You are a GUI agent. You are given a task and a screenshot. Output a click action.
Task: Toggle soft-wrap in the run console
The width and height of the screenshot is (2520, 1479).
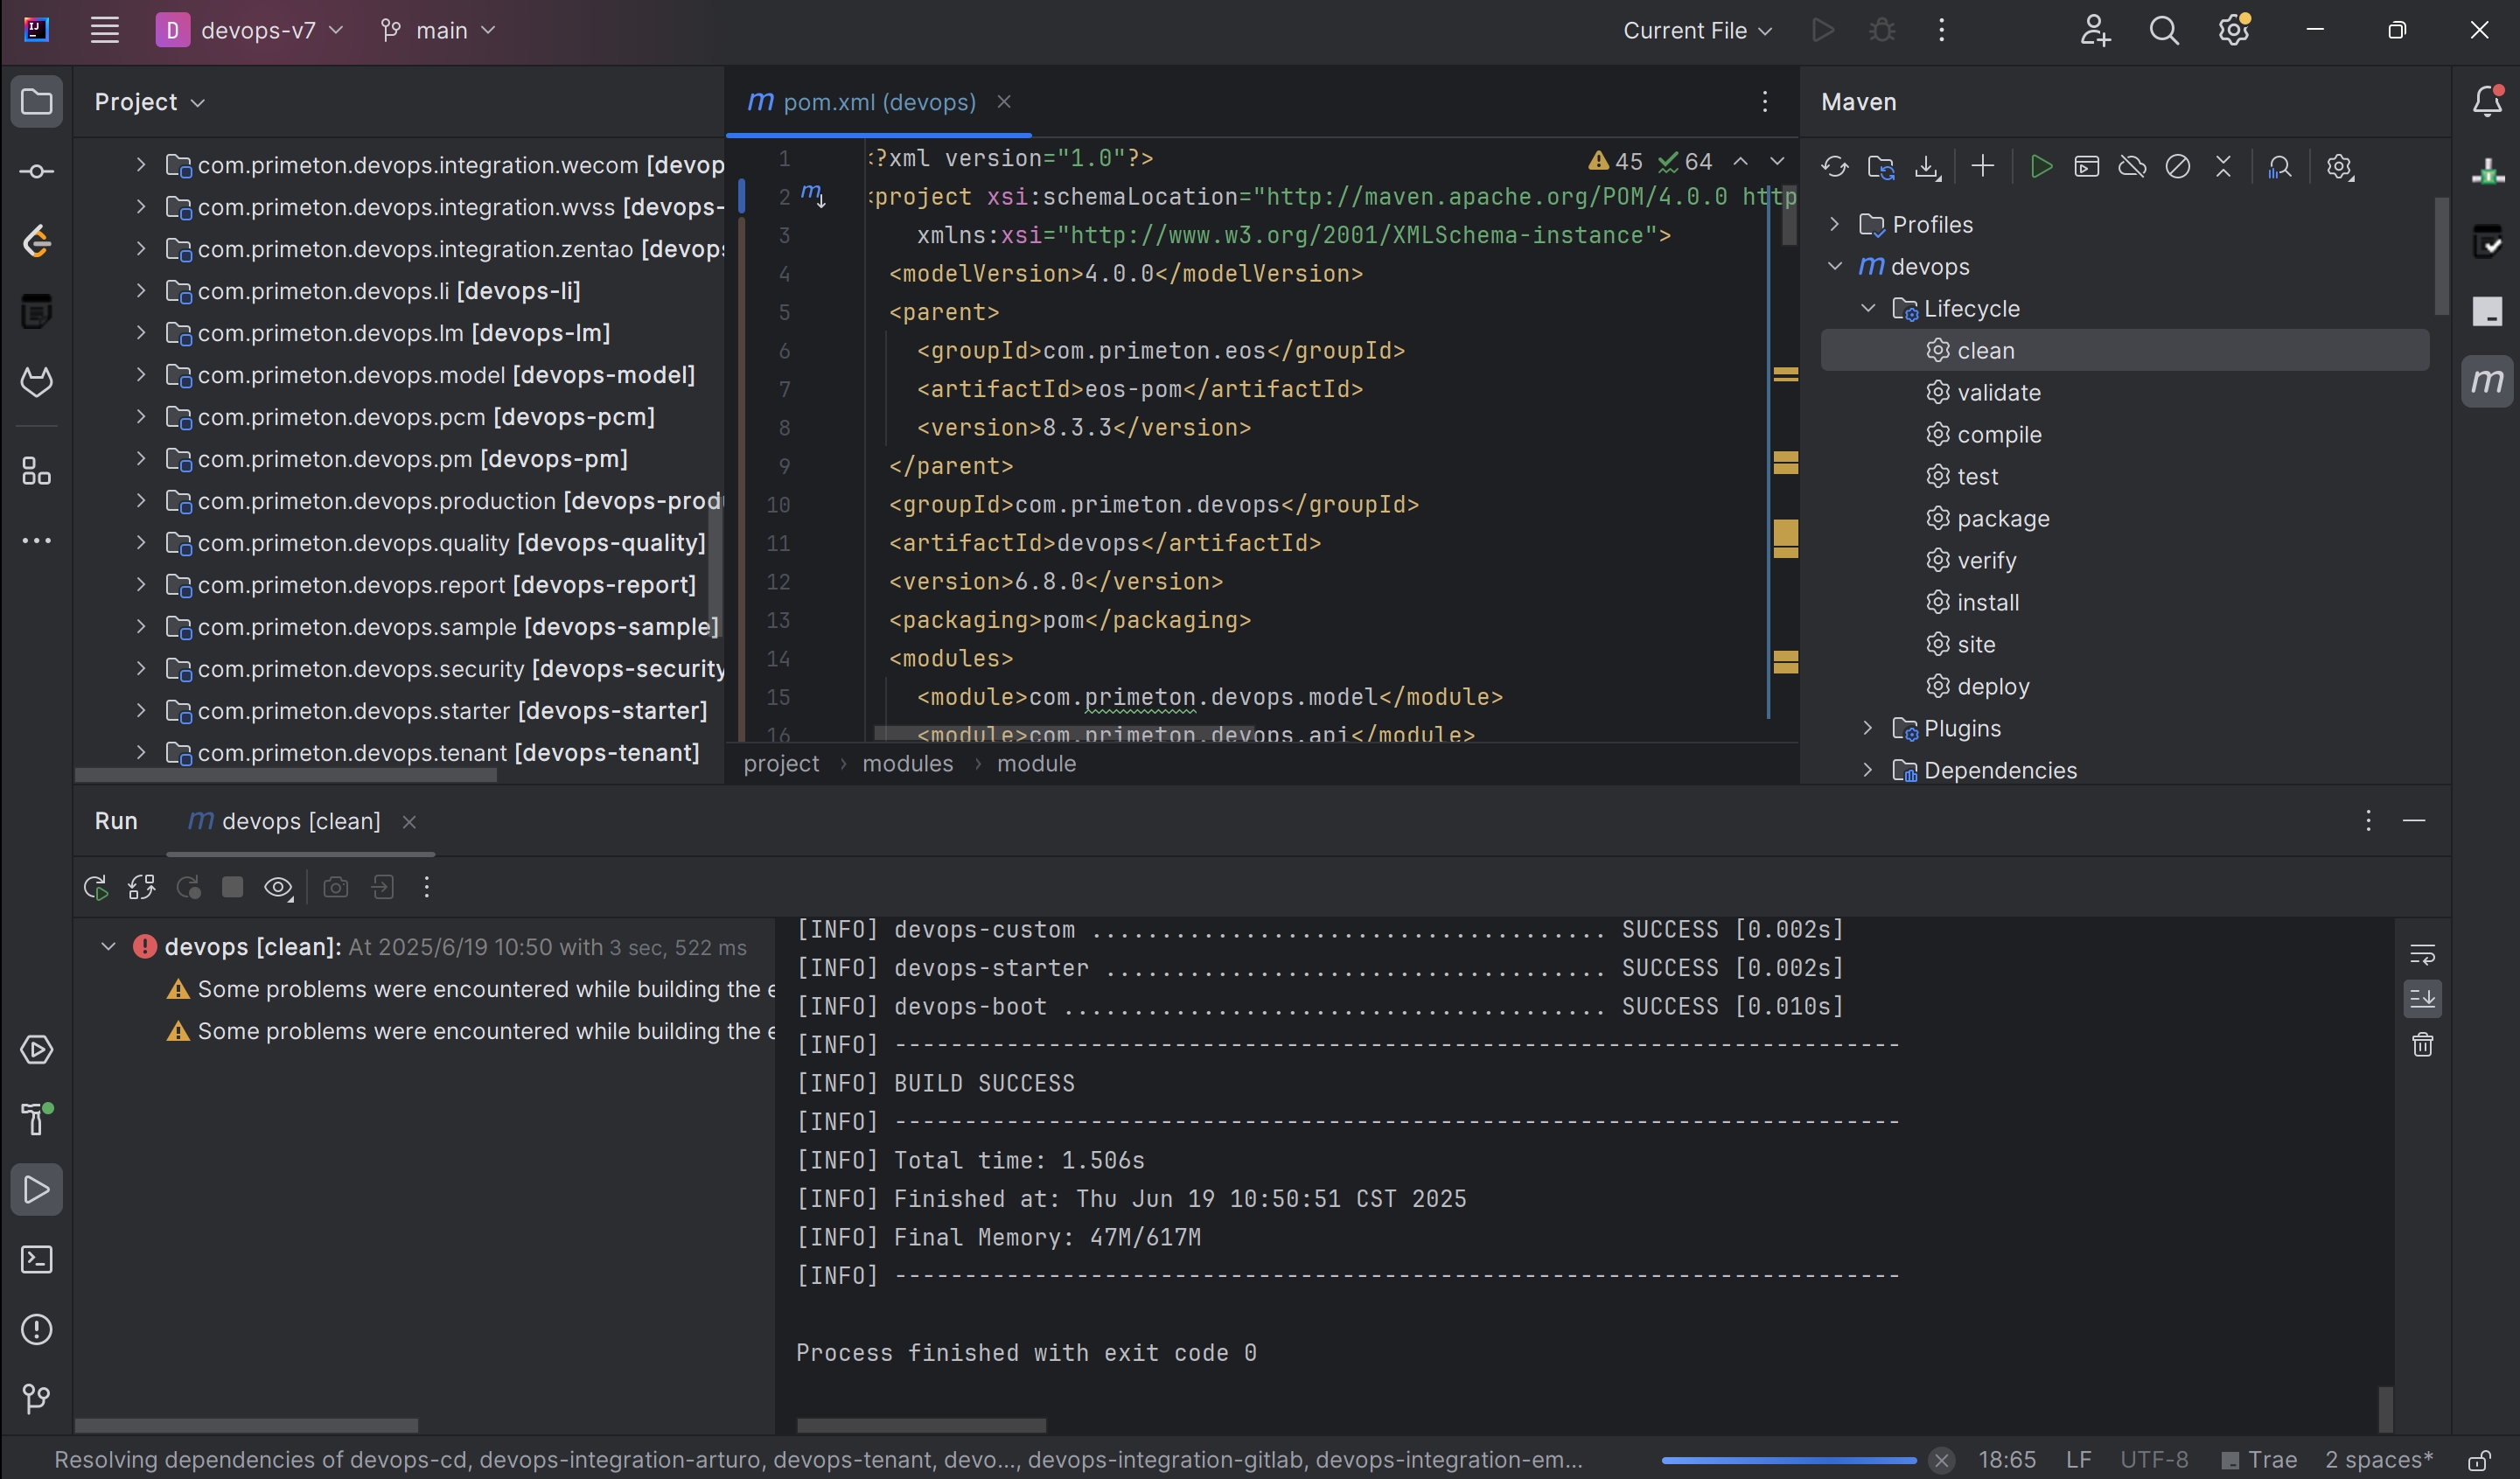coord(2422,953)
